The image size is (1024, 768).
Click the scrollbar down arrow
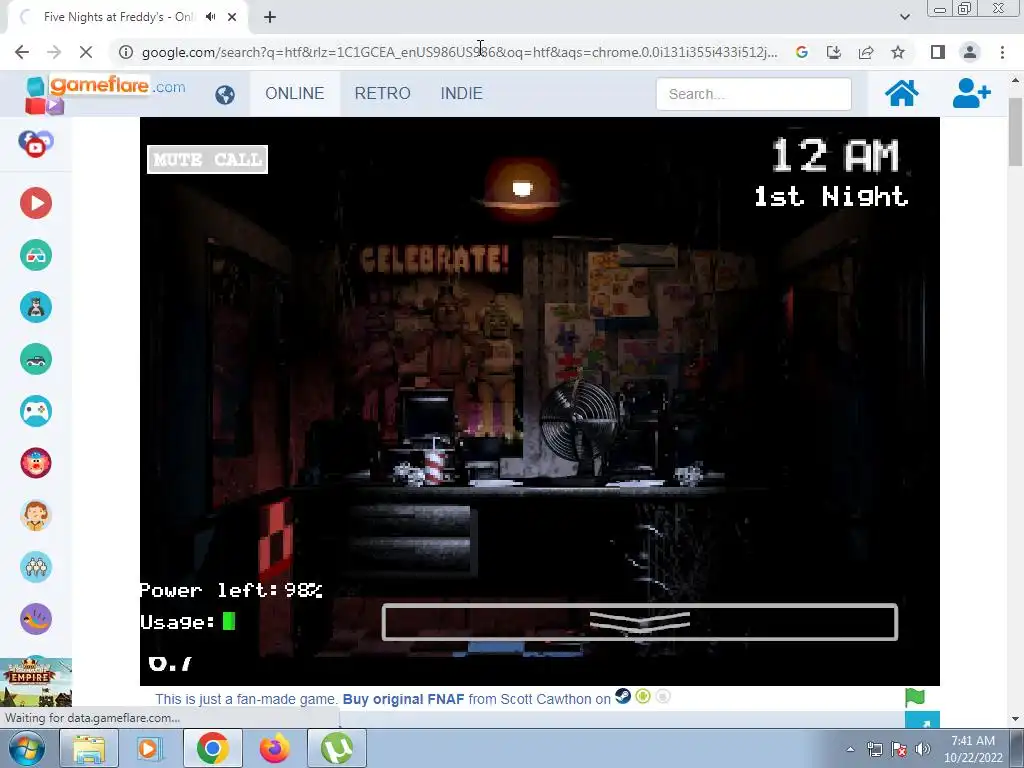(x=1015, y=719)
